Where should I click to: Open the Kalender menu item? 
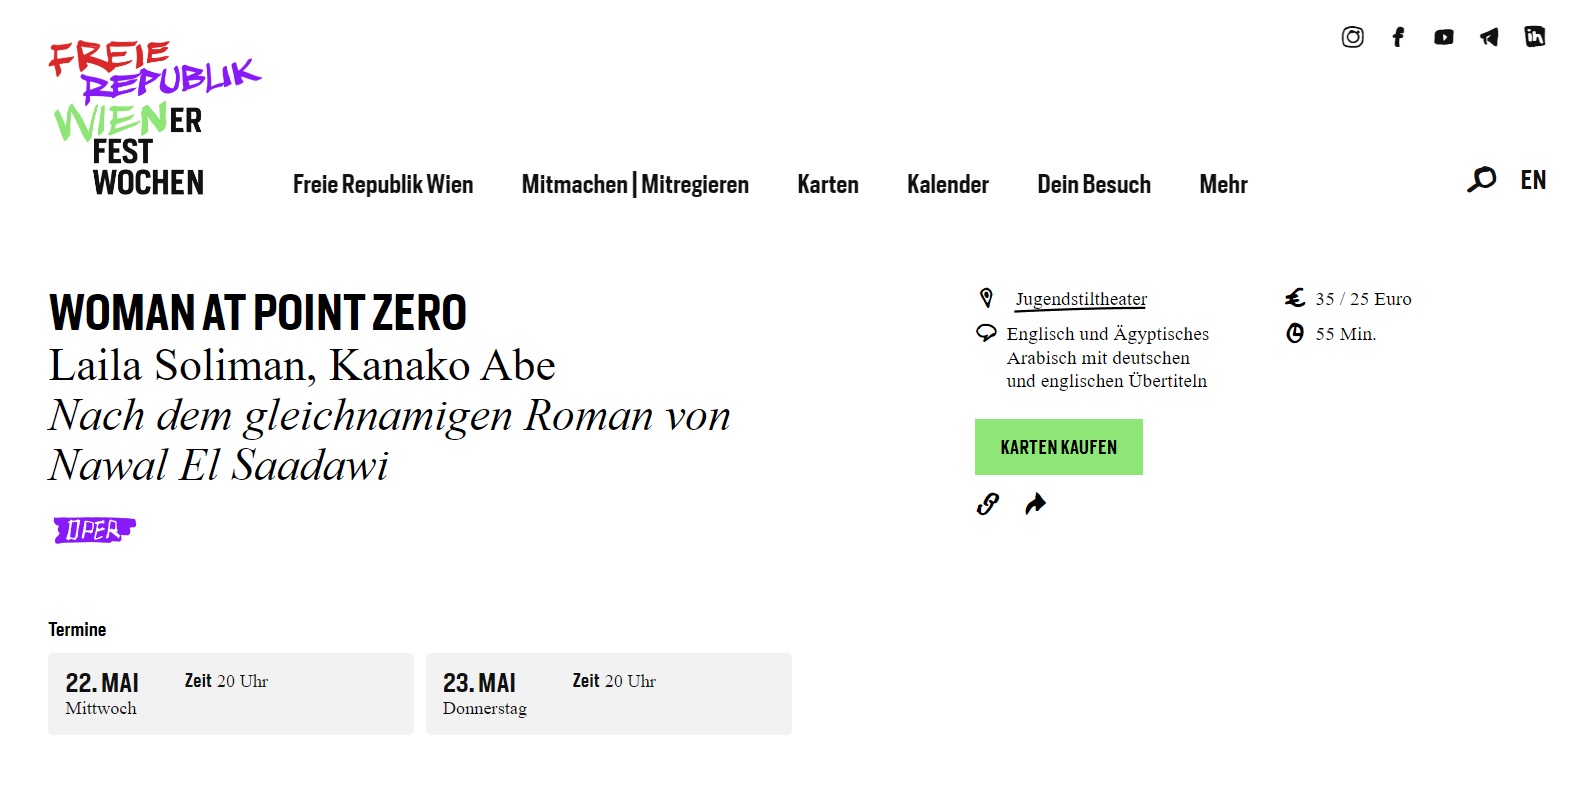tap(948, 185)
